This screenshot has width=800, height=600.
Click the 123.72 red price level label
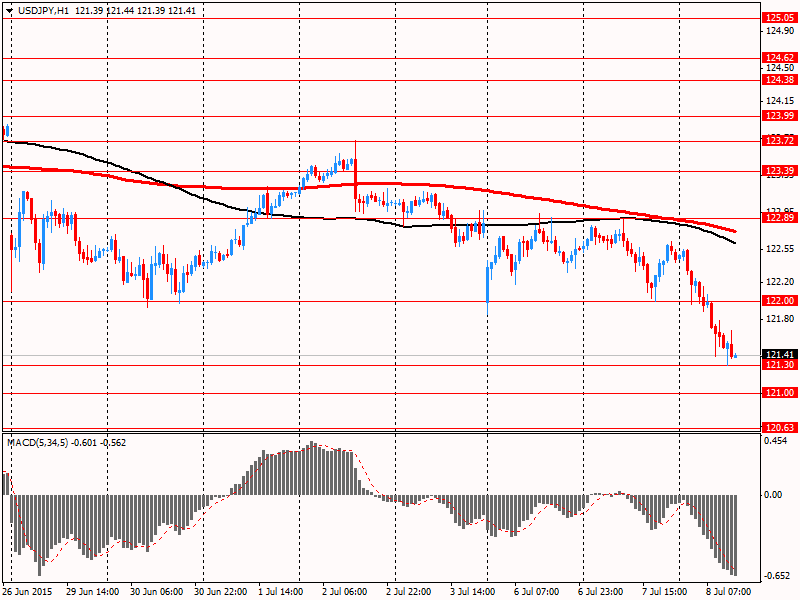click(780, 140)
